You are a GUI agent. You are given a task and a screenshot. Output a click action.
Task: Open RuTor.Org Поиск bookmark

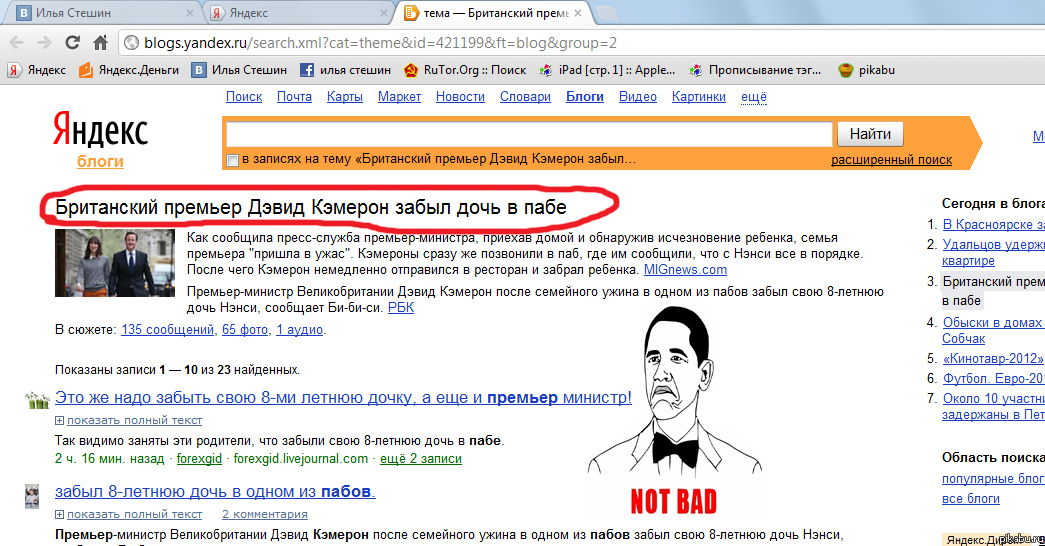pyautogui.click(x=464, y=70)
